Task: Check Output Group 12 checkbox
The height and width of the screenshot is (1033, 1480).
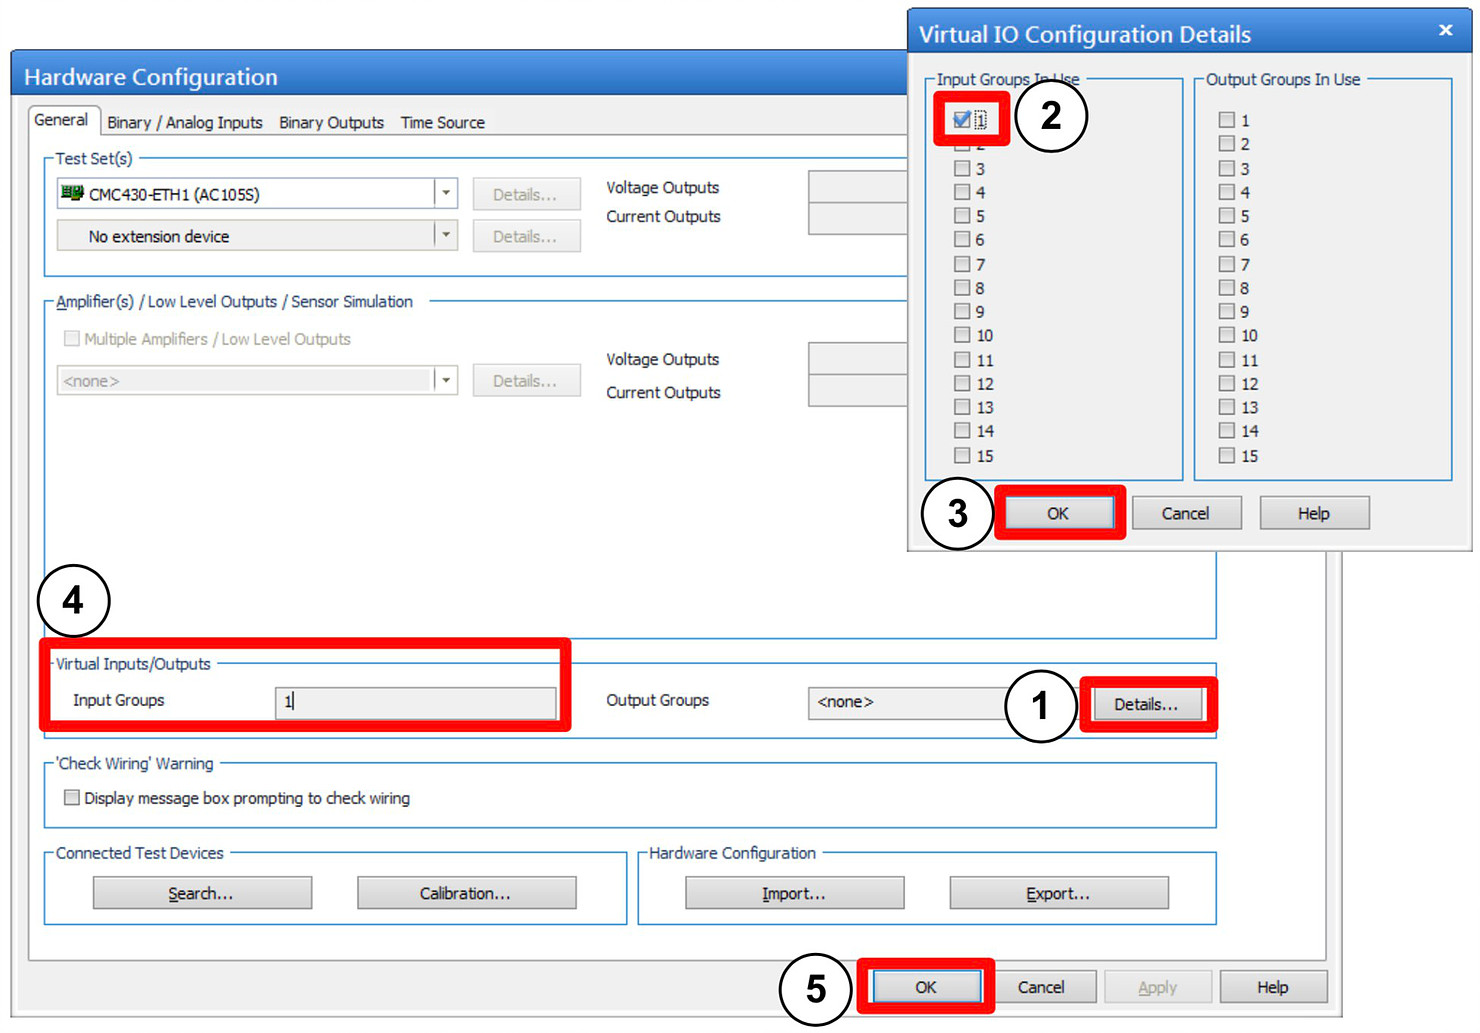Action: [1227, 384]
